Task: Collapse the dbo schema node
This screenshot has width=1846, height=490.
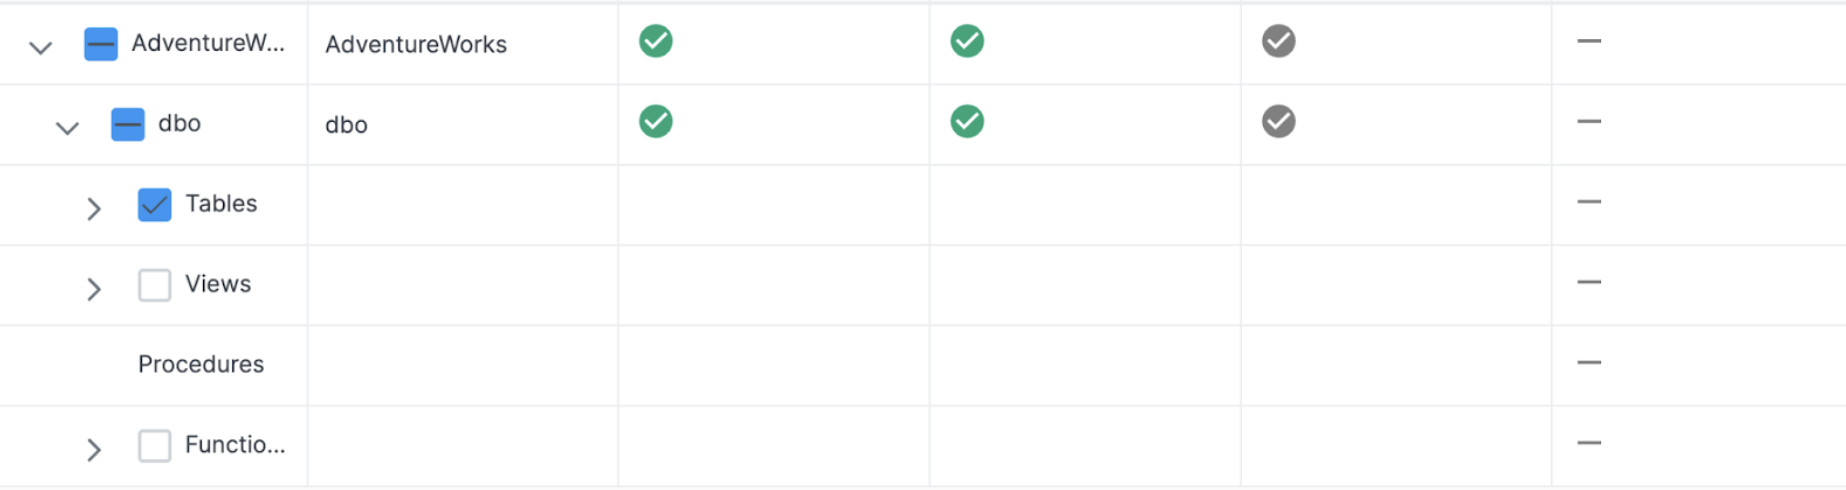Action: (67, 127)
